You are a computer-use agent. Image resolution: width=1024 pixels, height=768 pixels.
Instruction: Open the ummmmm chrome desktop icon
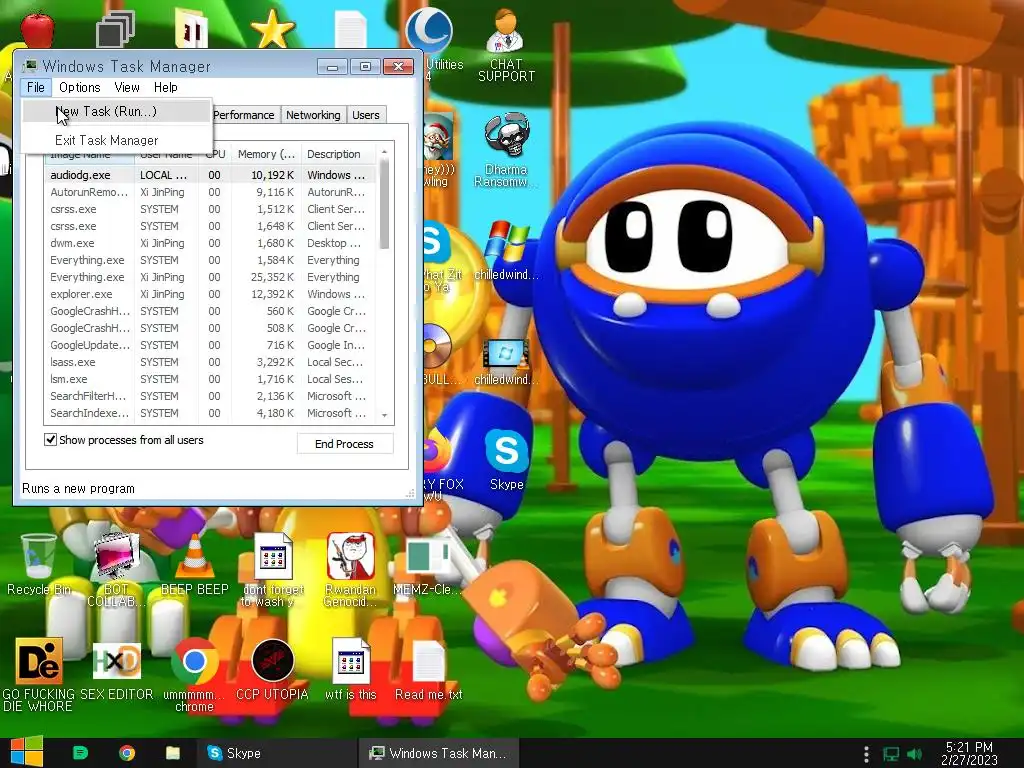coord(195,675)
